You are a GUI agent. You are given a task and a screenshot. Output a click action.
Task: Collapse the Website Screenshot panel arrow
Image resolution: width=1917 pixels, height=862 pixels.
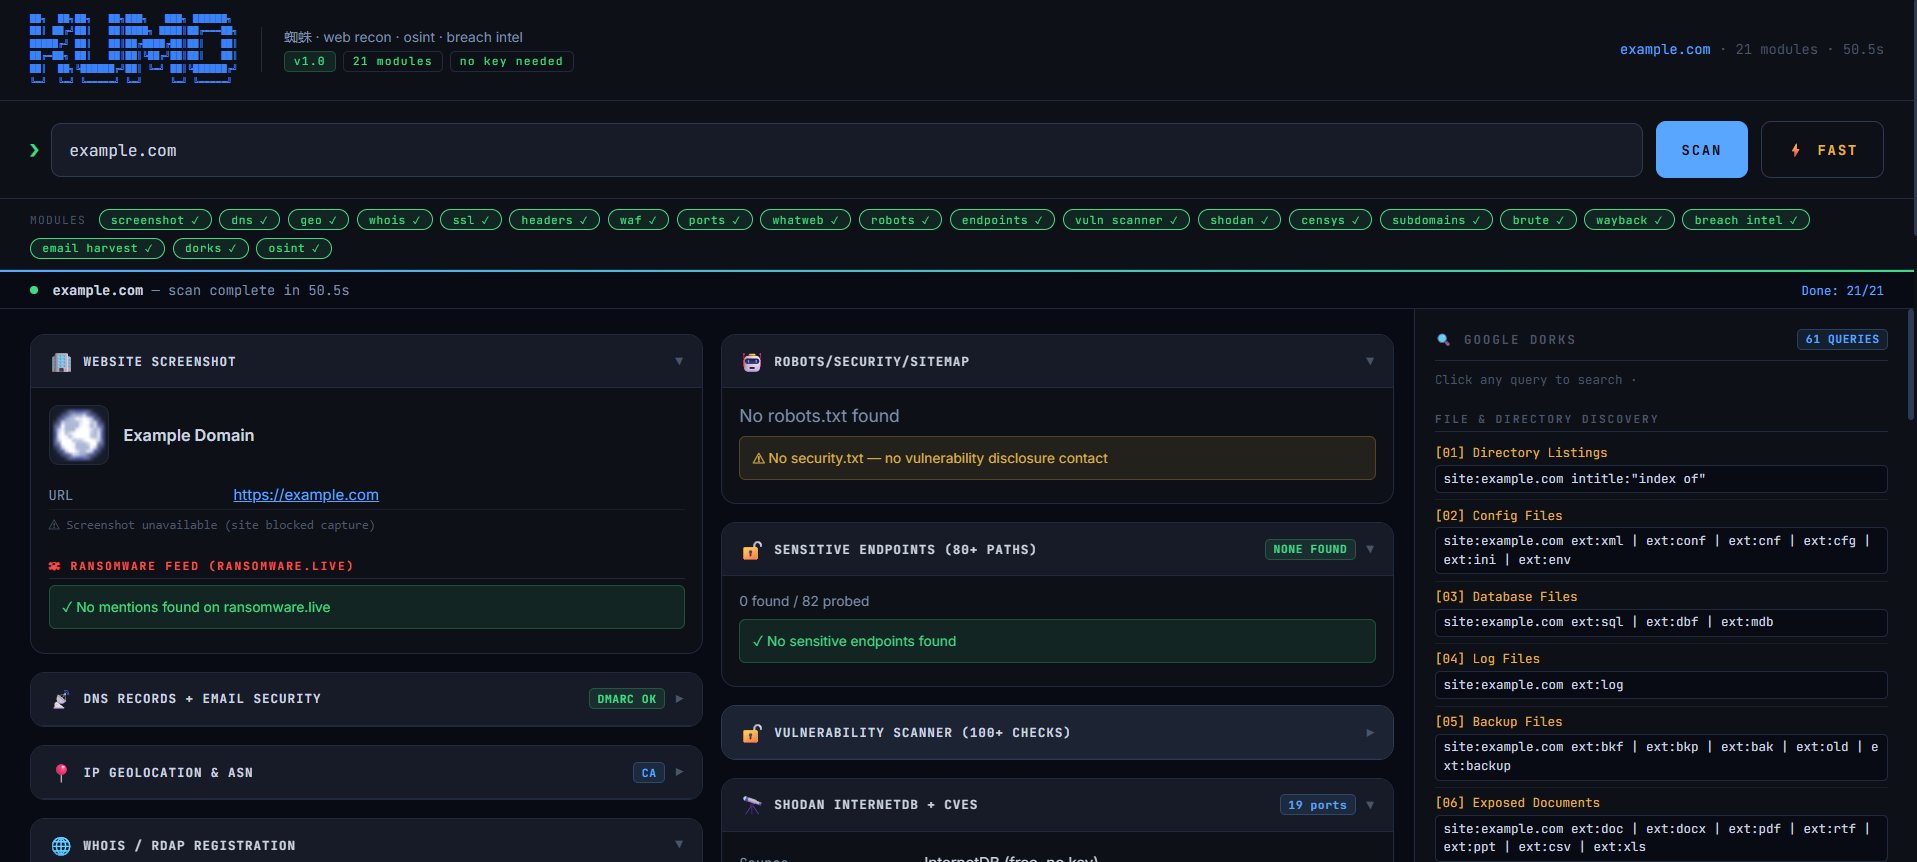(679, 361)
